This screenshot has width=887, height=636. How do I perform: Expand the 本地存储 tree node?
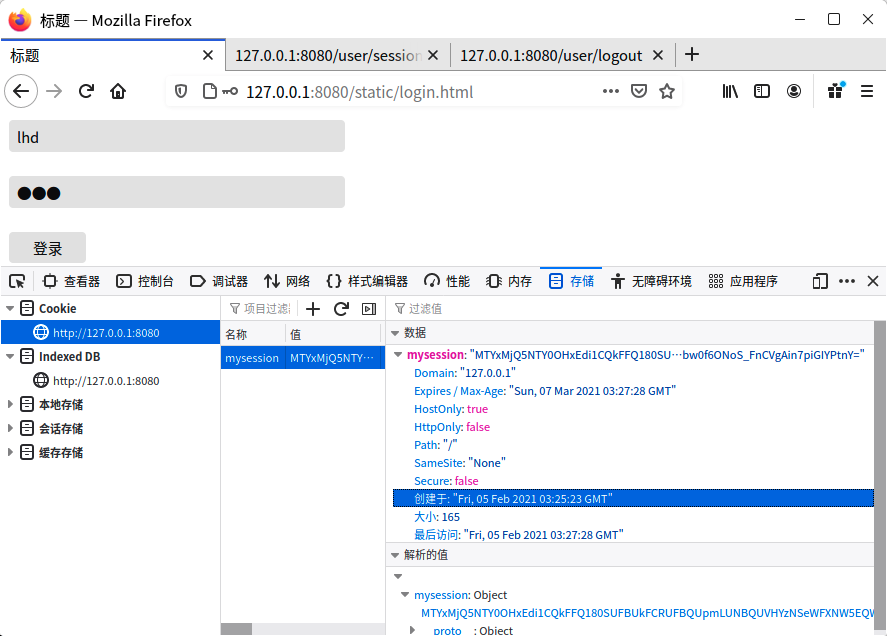tap(10, 405)
